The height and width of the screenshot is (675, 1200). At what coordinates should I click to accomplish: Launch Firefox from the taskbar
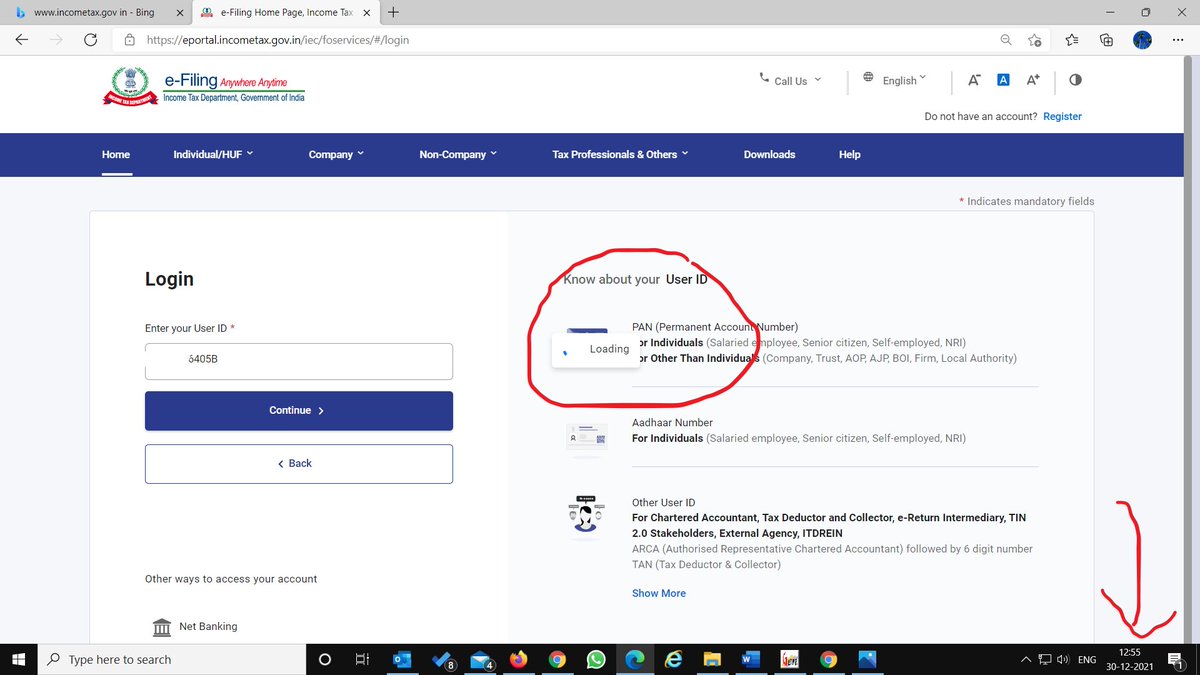click(518, 659)
